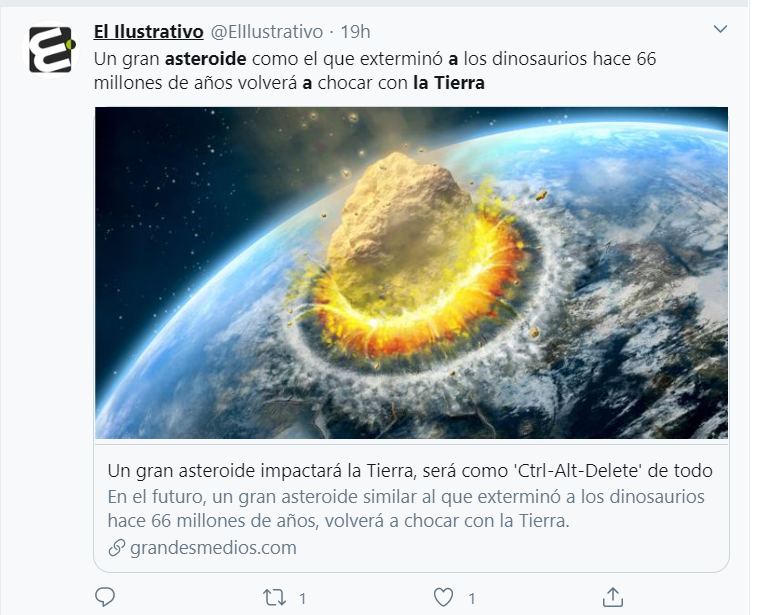Open the @ElIlustrativo handle
Image resolution: width=760 pixels, height=615 pixels.
[x=267, y=32]
